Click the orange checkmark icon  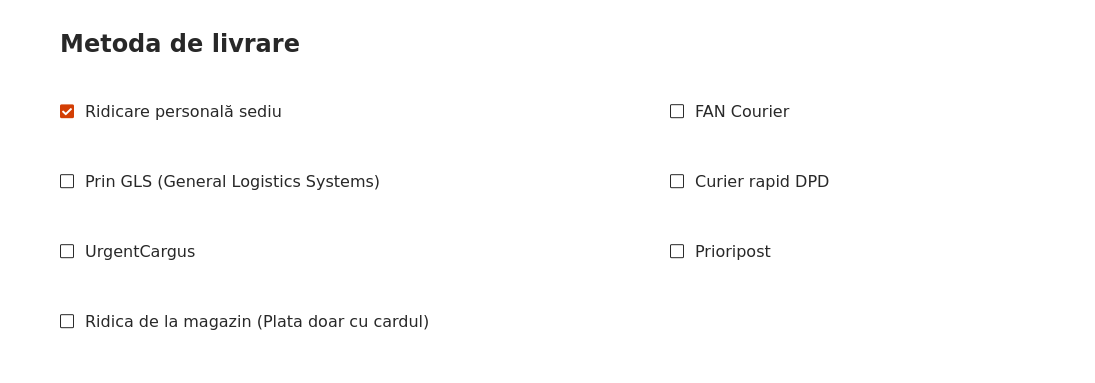coord(67,111)
